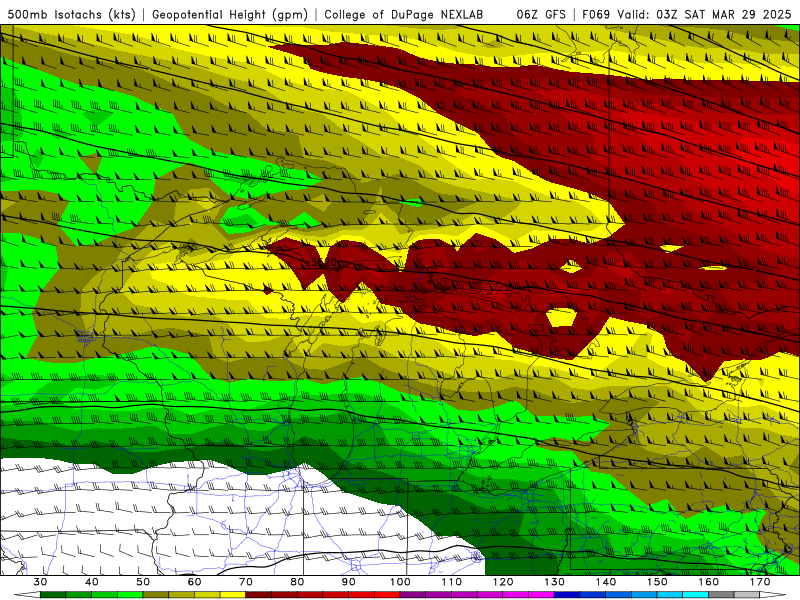Click the legend value 160
This screenshot has height=600, width=800.
tap(709, 582)
